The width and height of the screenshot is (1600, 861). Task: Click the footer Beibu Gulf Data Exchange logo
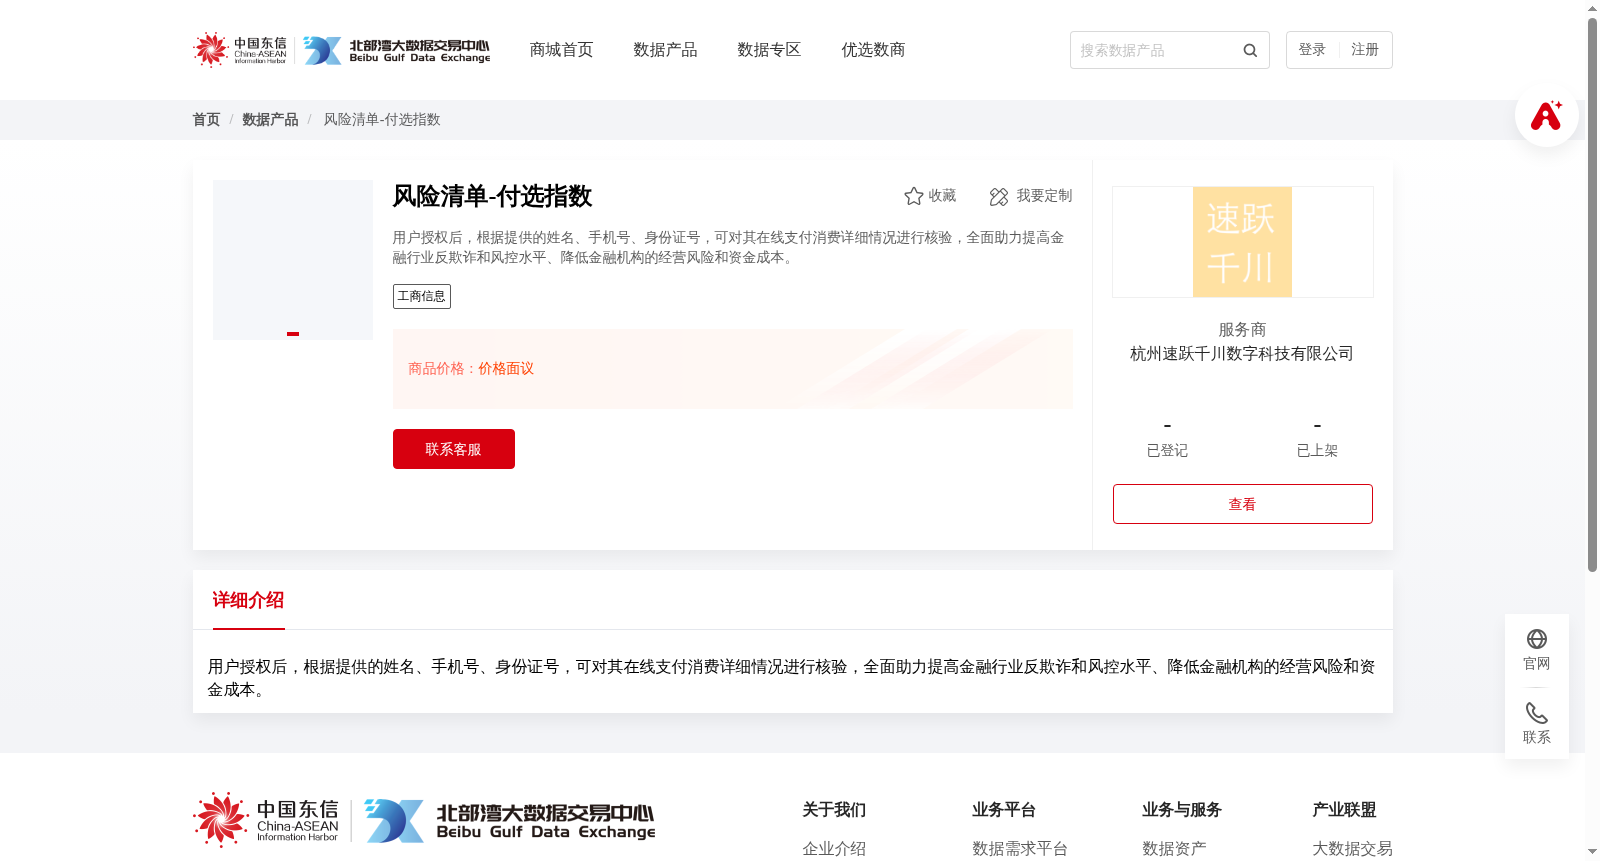pos(510,821)
